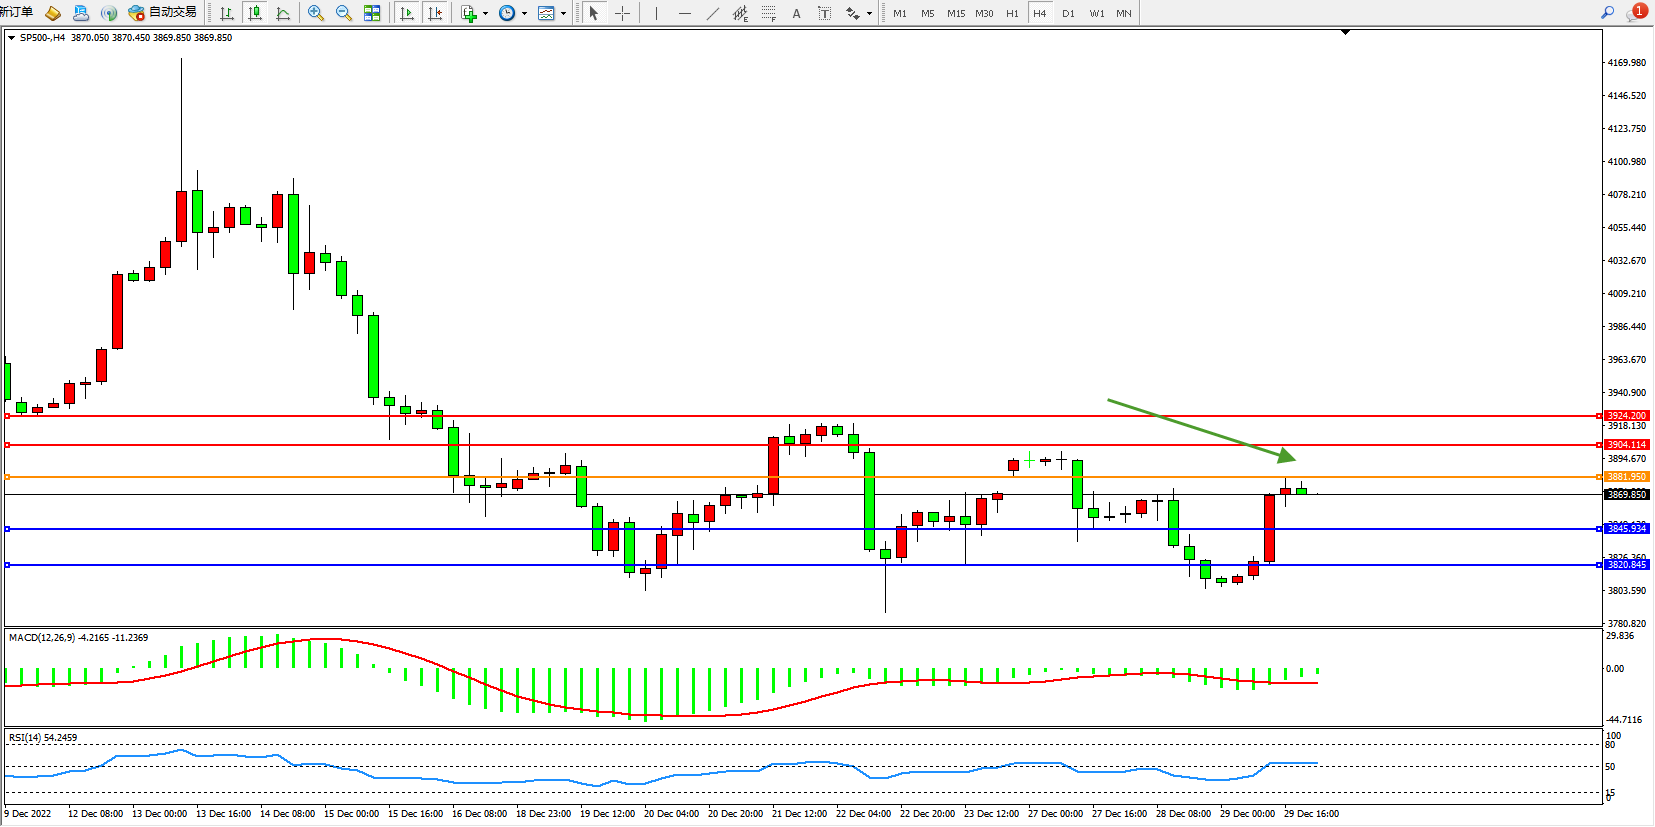Toggle chart shift from right border
The width and height of the screenshot is (1655, 827).
435,13
